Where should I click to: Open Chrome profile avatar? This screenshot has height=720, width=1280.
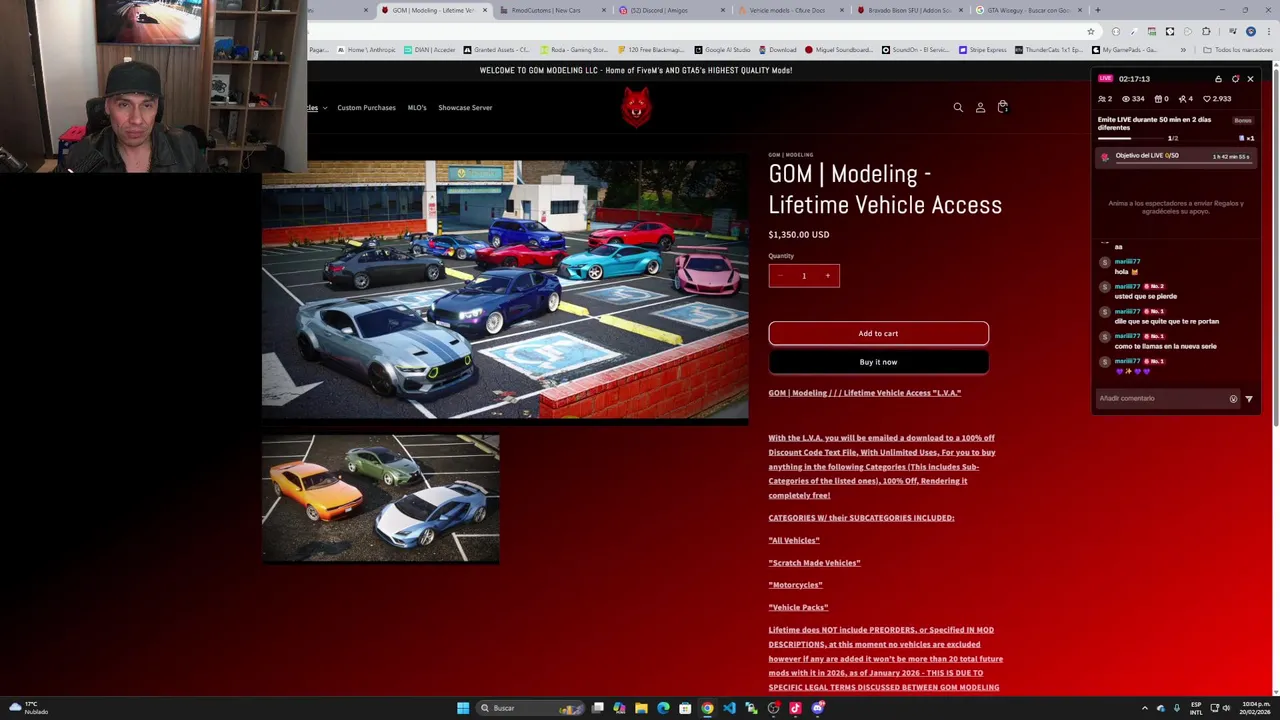pos(1250,31)
